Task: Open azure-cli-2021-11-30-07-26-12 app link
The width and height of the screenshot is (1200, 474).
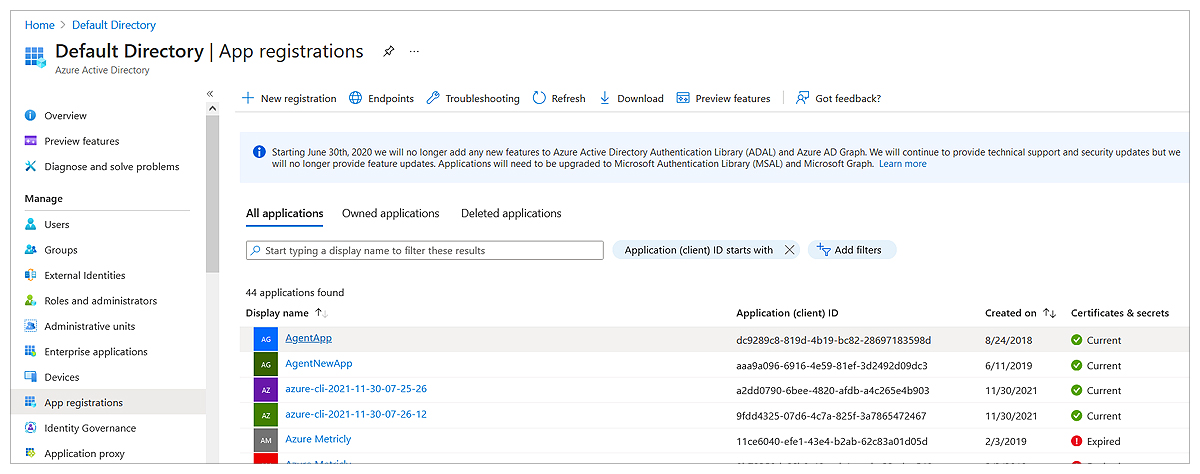Action: [356, 414]
